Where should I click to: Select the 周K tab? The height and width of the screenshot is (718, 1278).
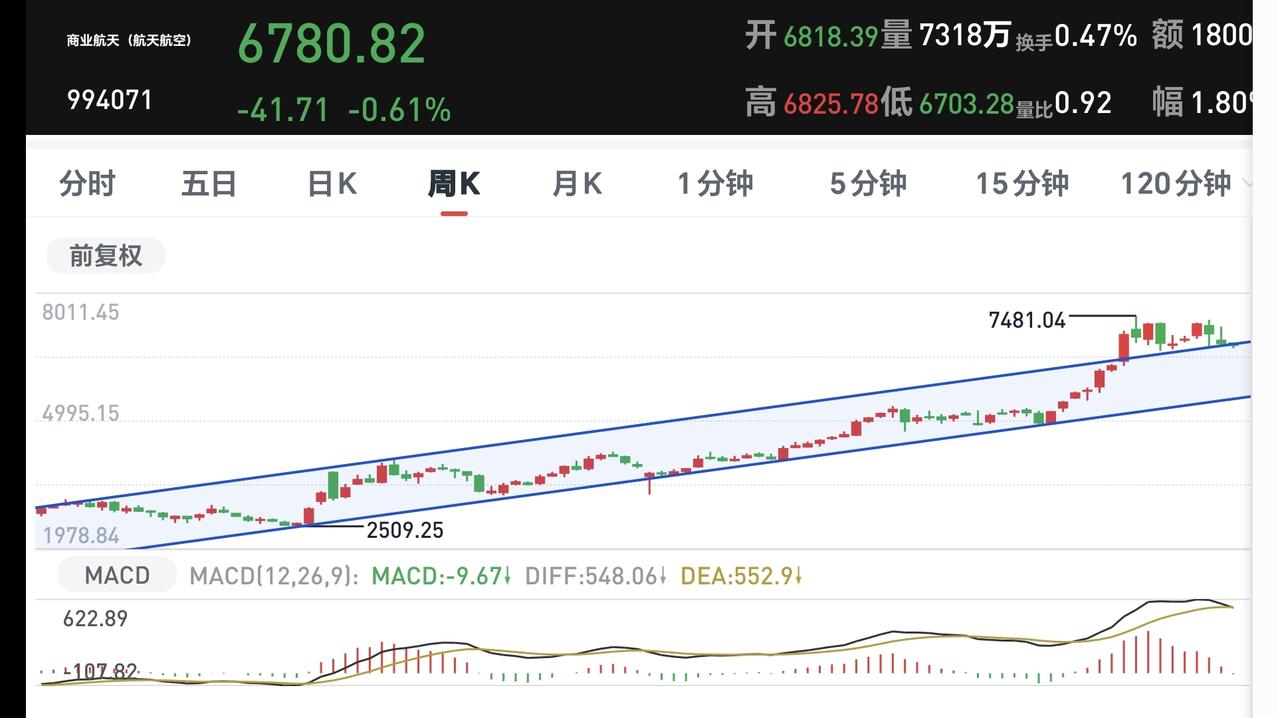pos(454,184)
